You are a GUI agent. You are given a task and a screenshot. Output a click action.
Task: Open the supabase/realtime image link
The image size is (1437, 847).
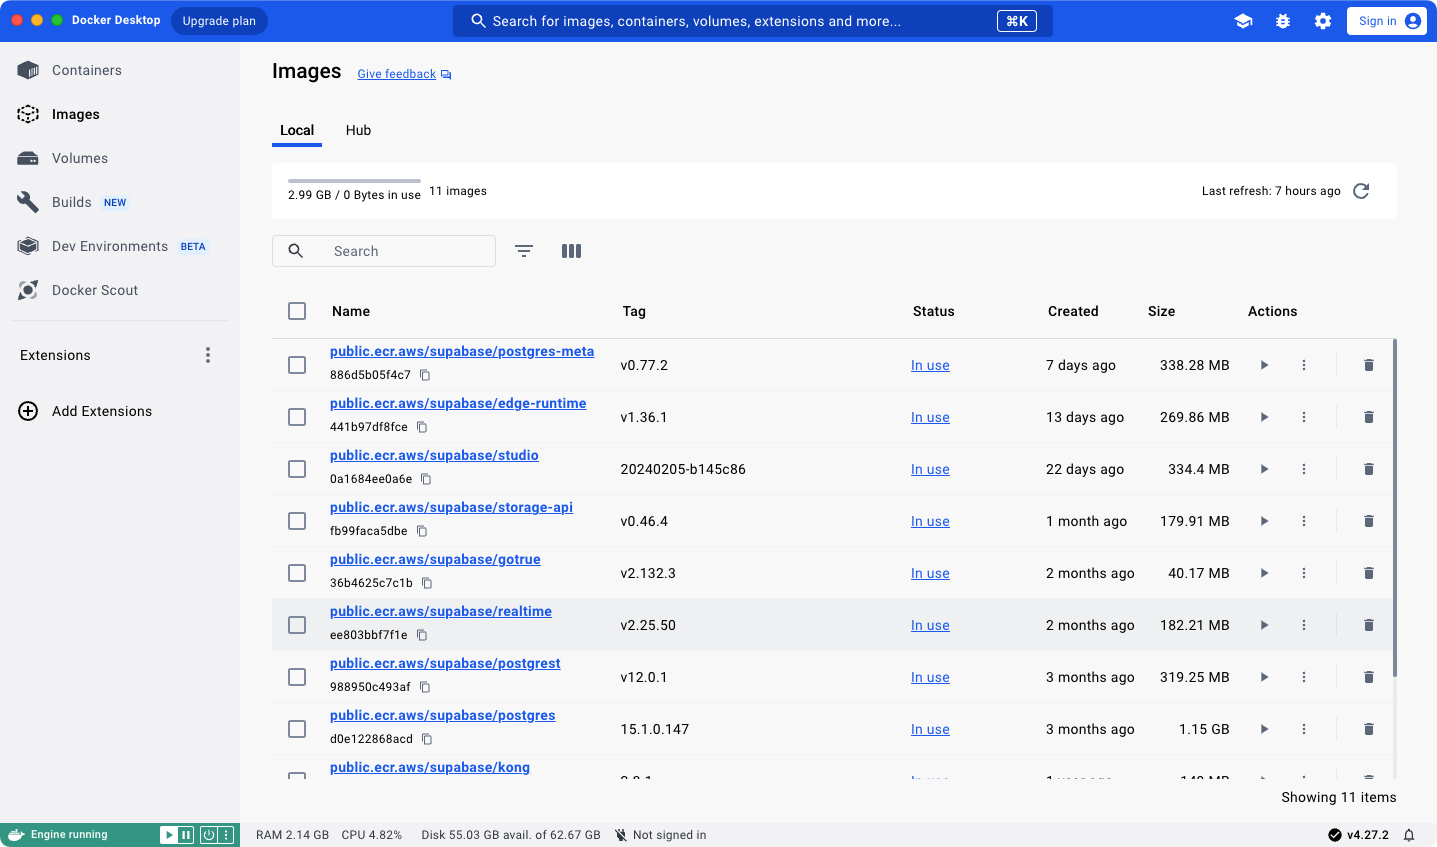[x=441, y=611]
